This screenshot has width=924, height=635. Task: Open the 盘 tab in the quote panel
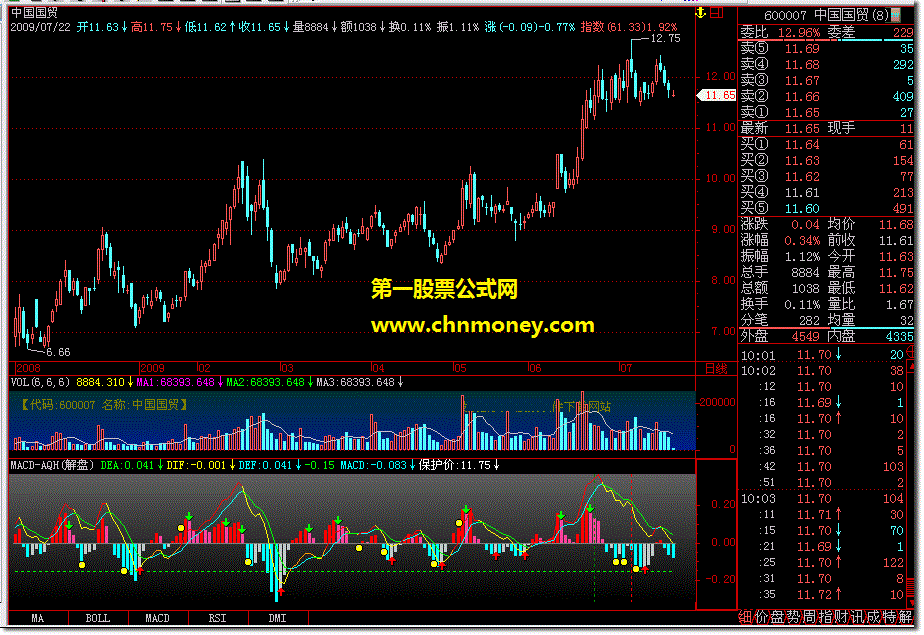[777, 617]
